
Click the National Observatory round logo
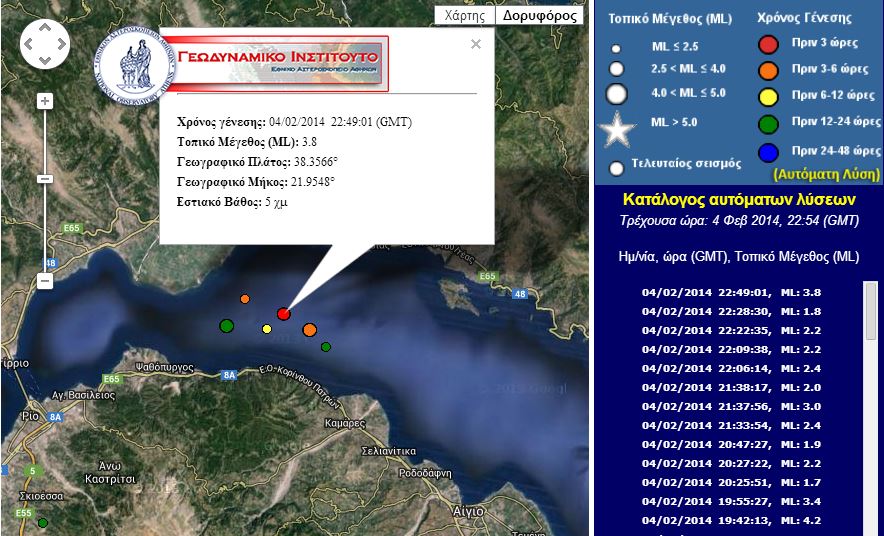135,67
